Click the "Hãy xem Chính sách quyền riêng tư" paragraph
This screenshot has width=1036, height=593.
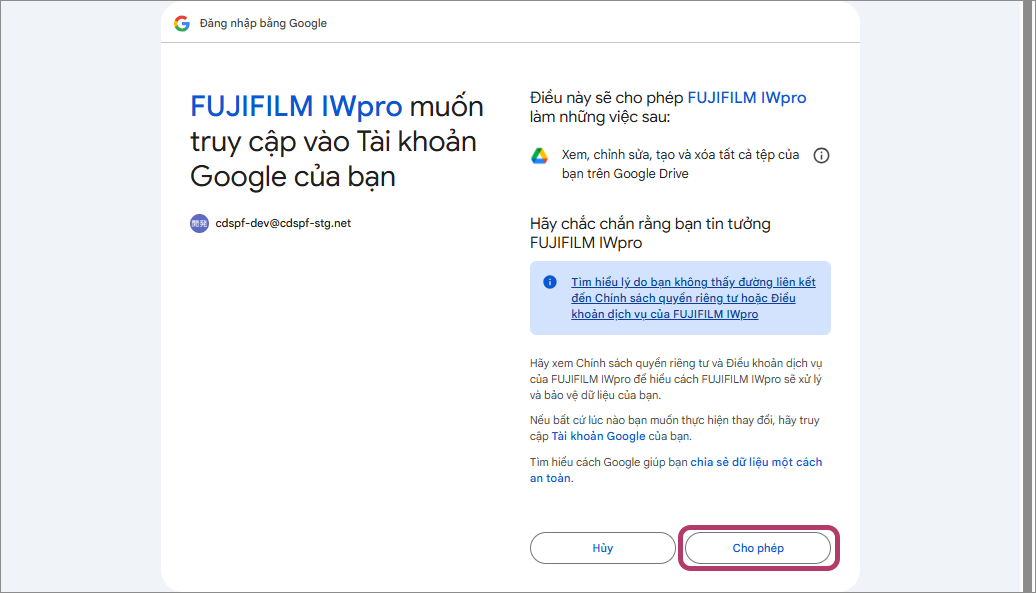(676, 379)
